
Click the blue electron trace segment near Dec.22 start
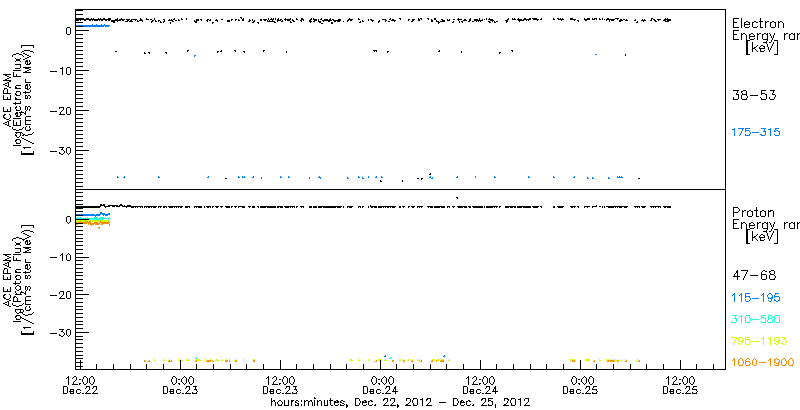click(x=93, y=25)
